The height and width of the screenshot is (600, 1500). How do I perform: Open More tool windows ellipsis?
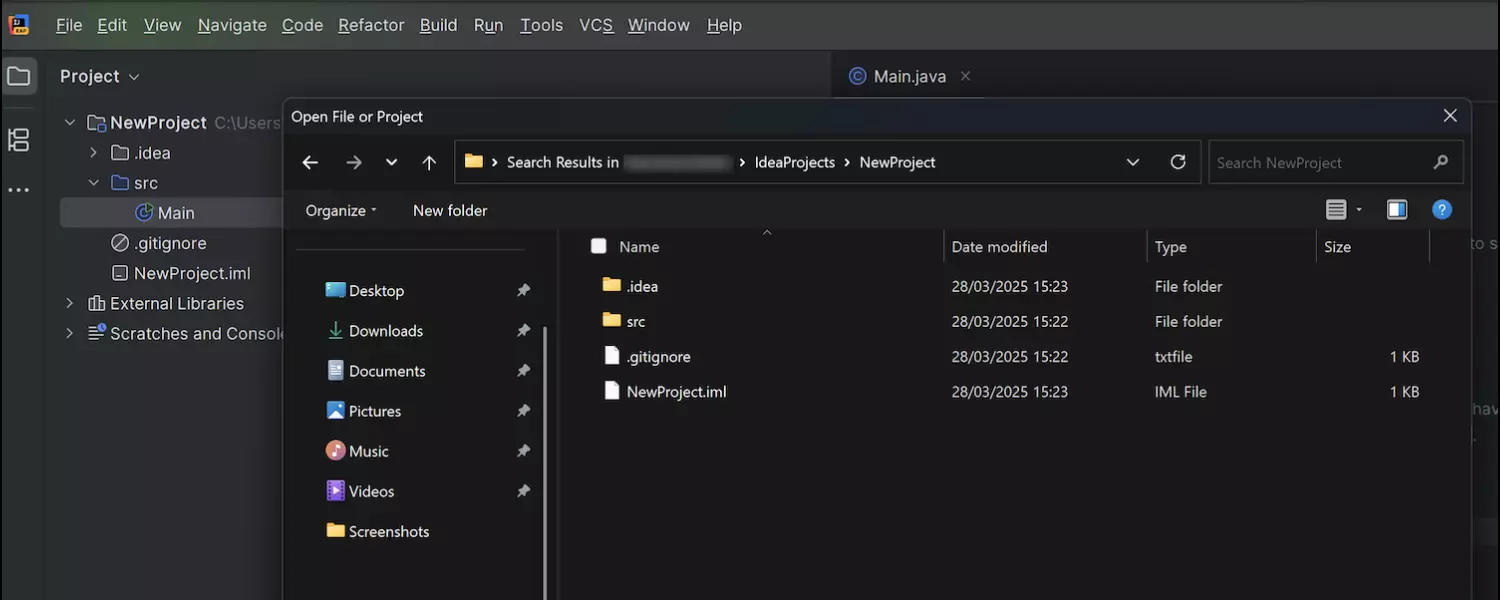19,190
